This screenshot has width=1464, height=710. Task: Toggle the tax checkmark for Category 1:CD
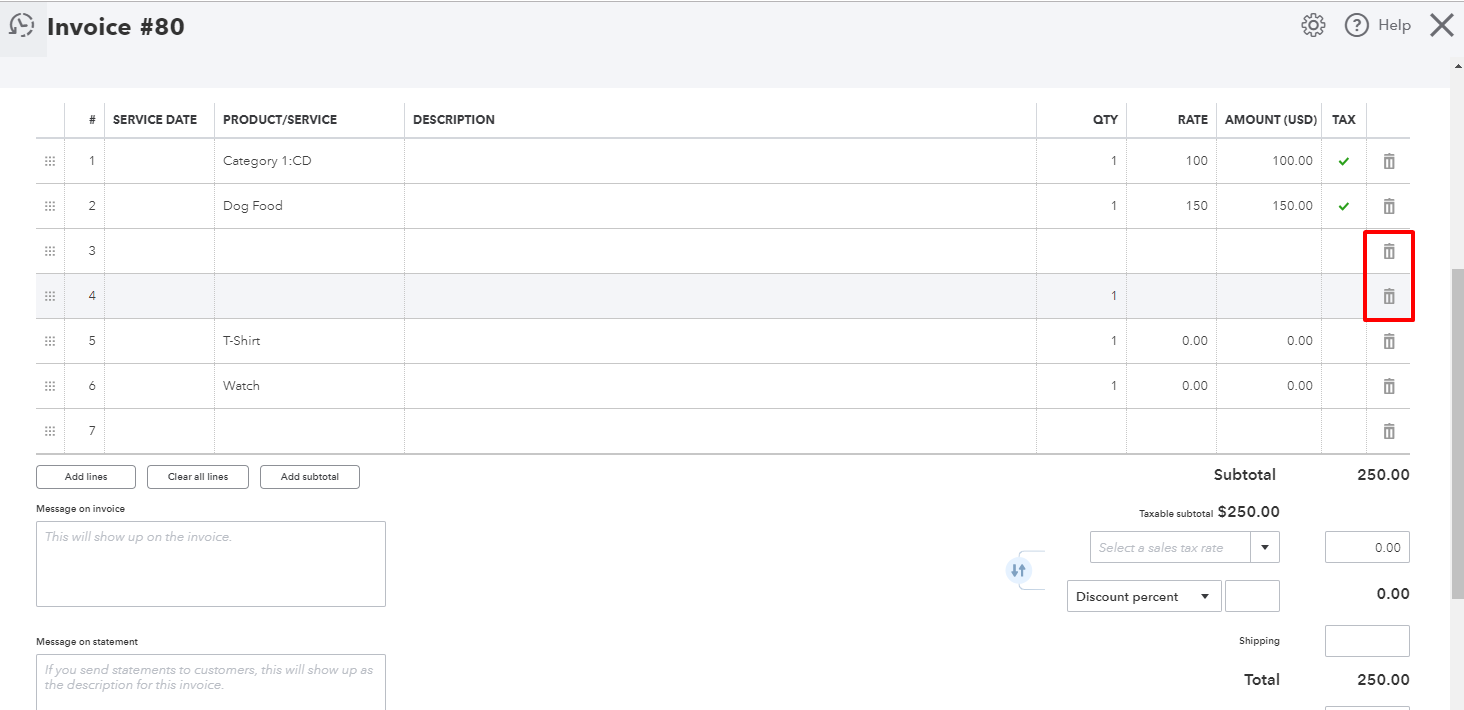(1344, 161)
